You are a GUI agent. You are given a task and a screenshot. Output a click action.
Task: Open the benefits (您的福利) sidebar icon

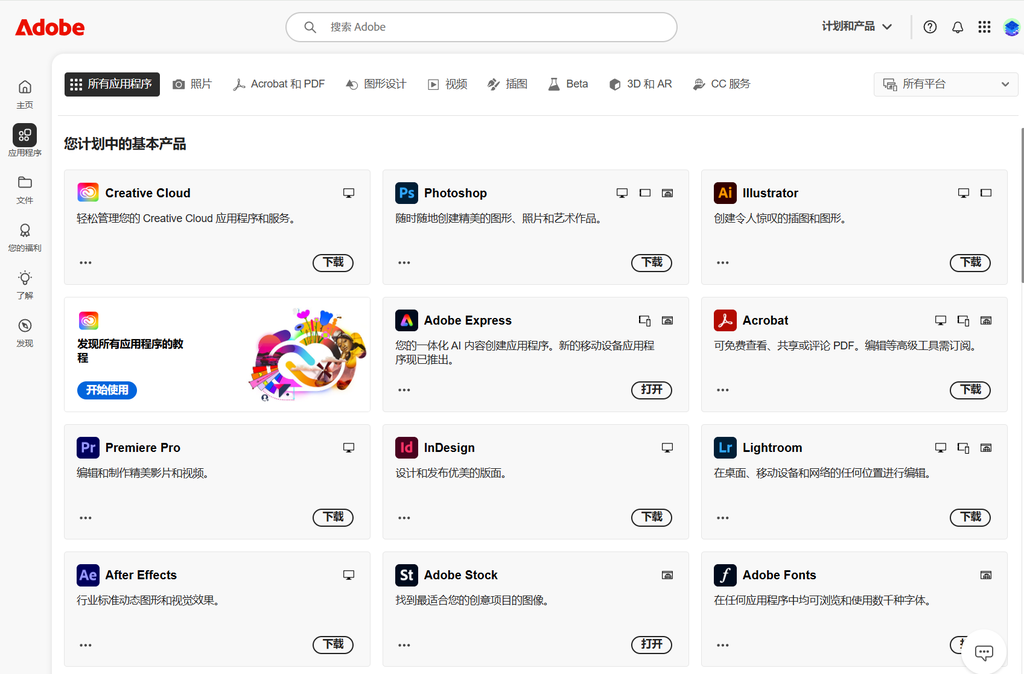pos(25,230)
